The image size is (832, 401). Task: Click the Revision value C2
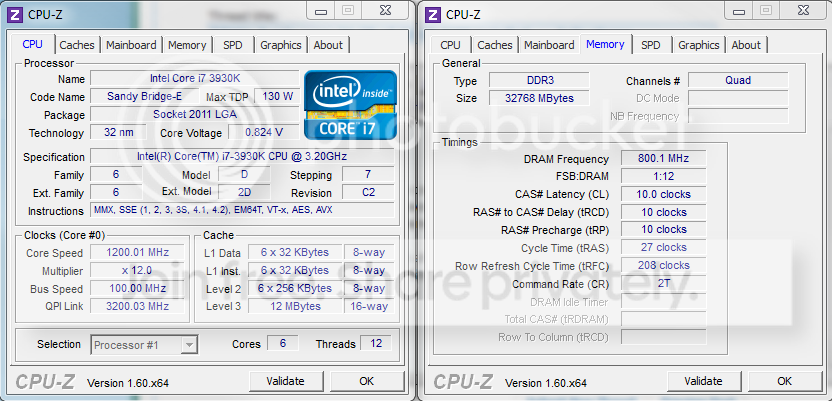368,192
